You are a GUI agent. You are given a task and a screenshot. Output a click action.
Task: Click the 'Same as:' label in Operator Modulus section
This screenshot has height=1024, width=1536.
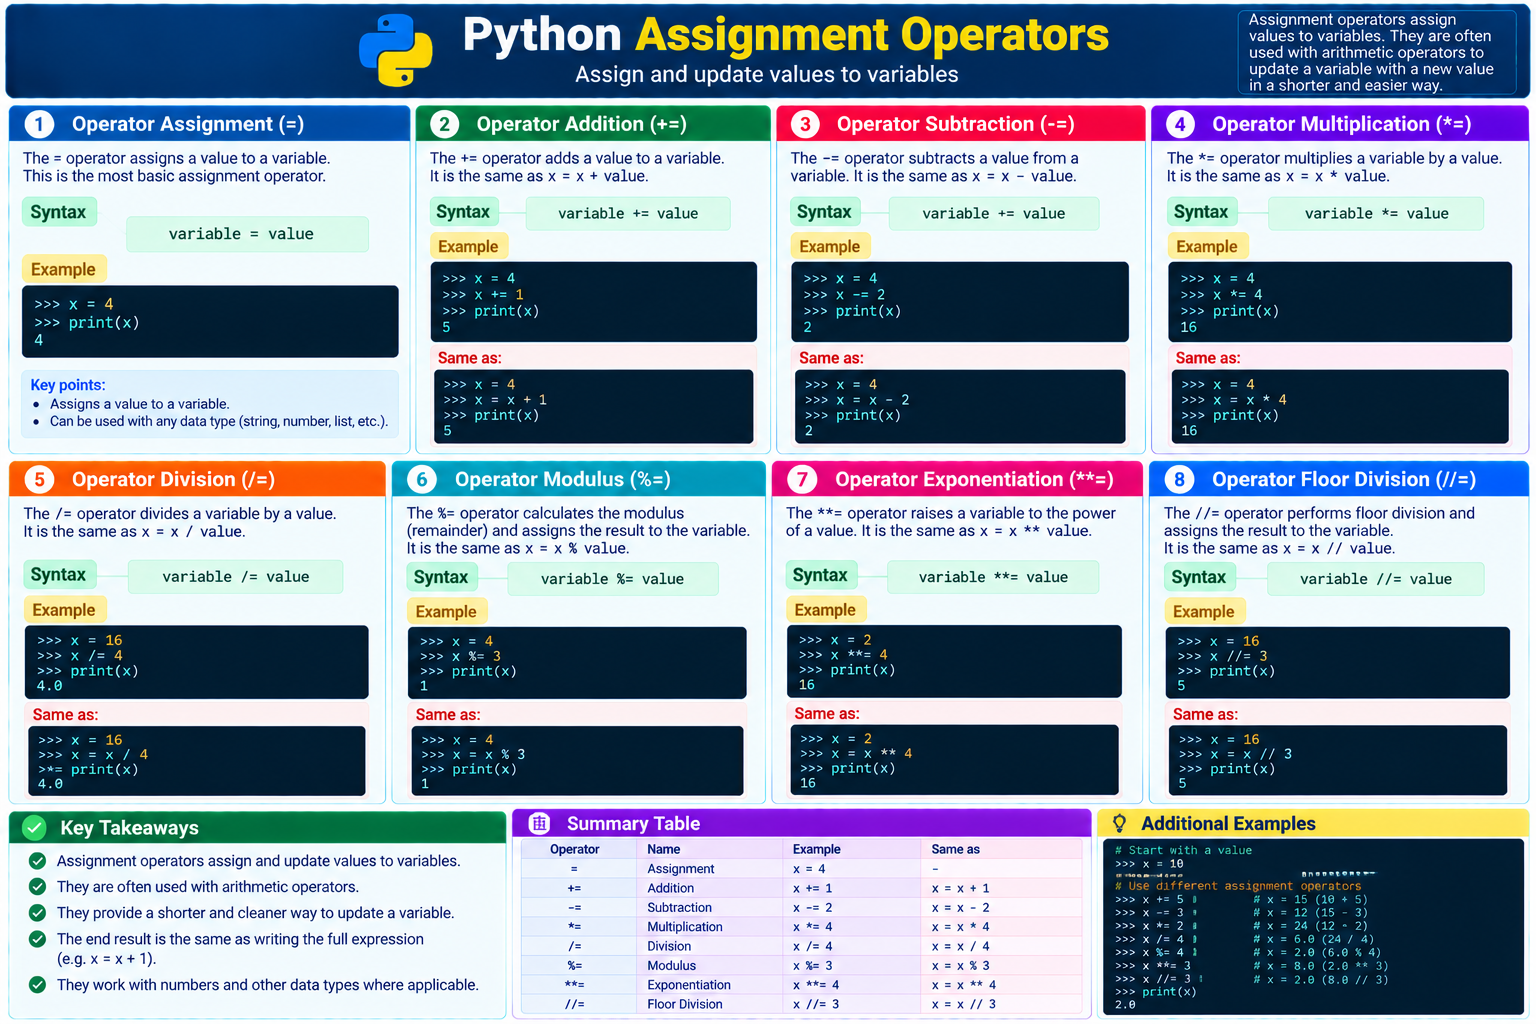pos(448,715)
